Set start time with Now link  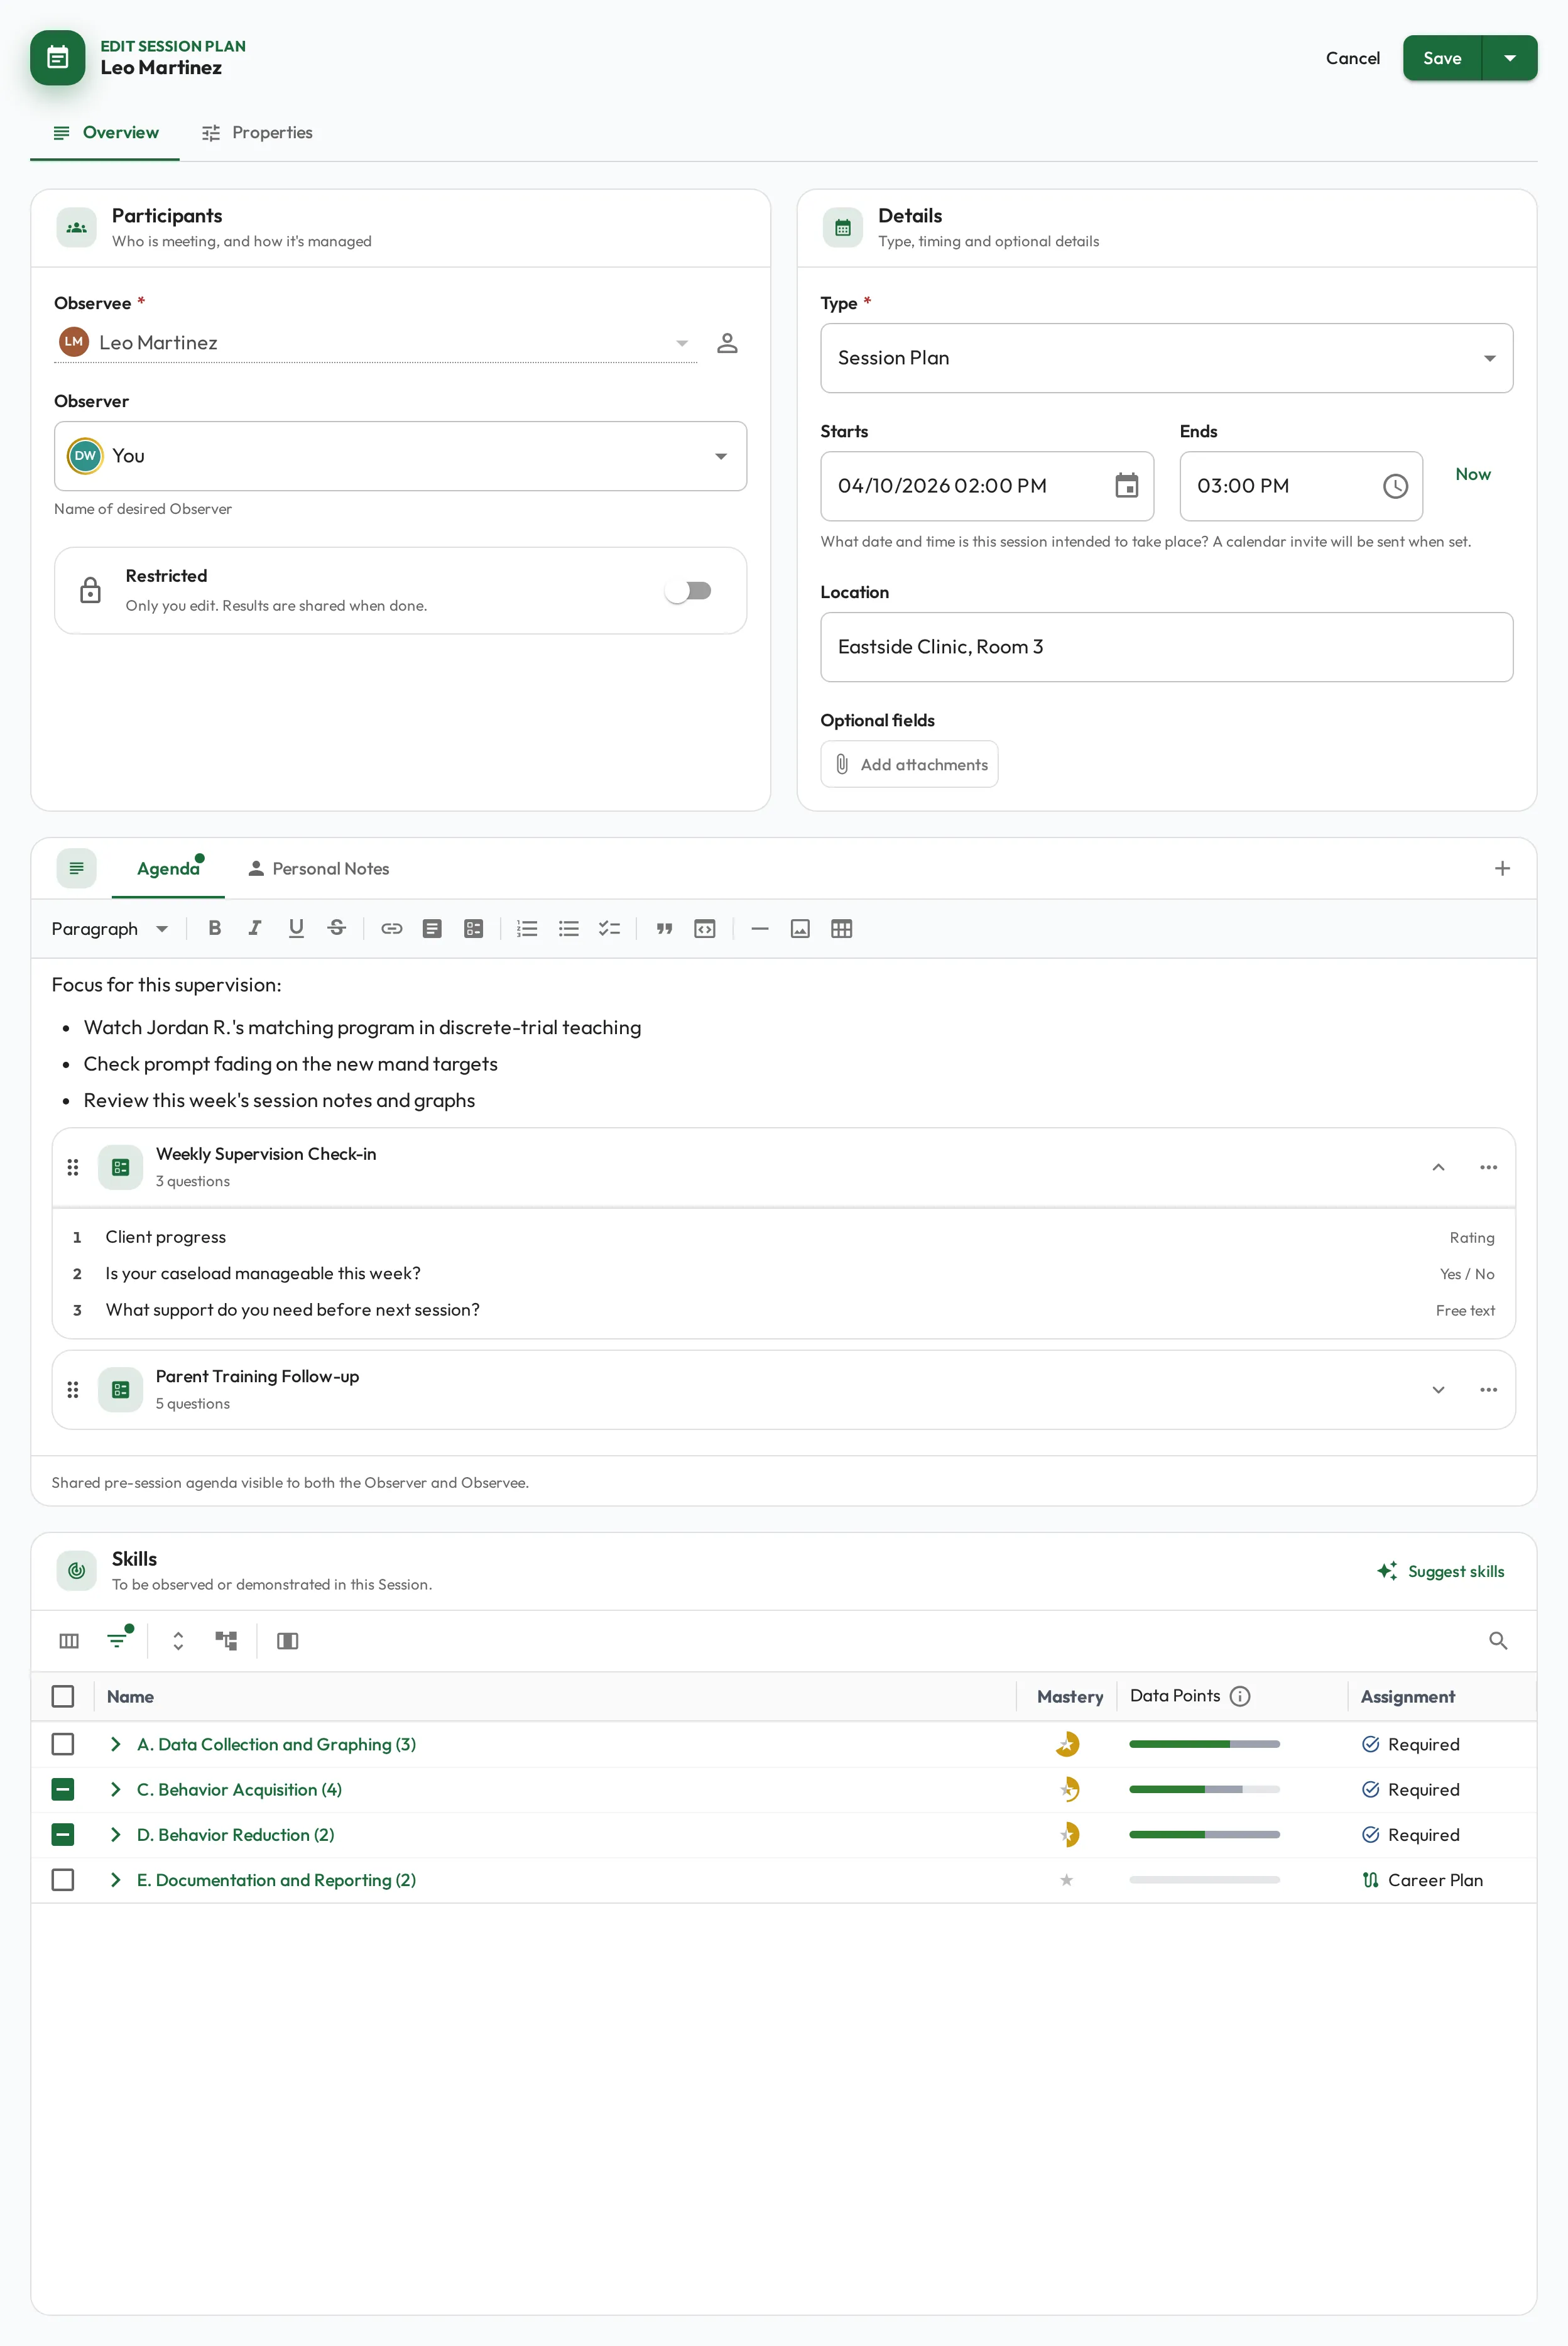[1472, 474]
